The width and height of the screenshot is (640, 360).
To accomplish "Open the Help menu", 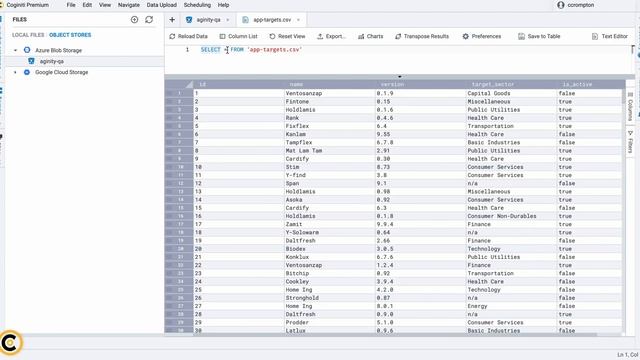I will (x=223, y=5).
